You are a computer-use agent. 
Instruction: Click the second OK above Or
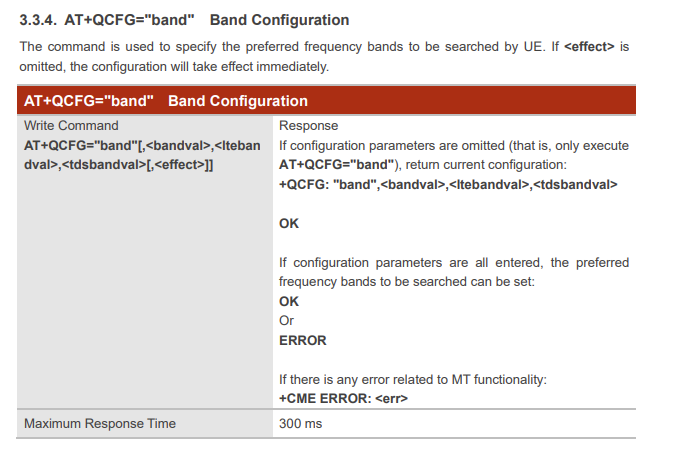tap(289, 301)
